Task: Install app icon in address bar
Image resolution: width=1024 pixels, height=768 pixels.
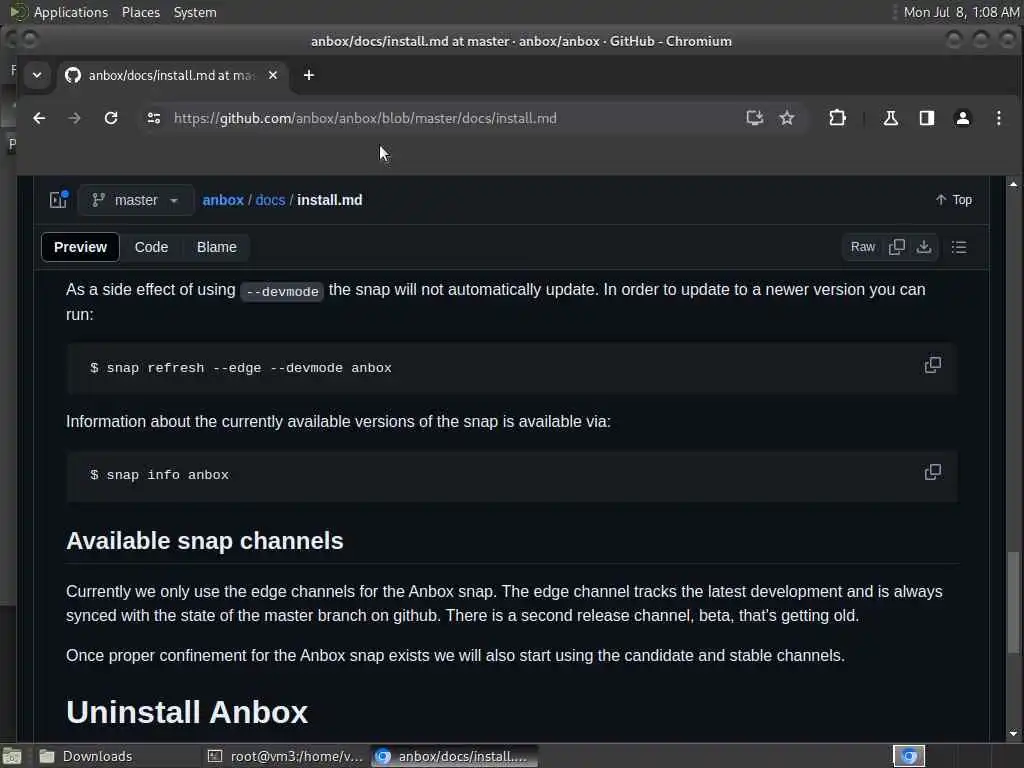Action: 754,118
